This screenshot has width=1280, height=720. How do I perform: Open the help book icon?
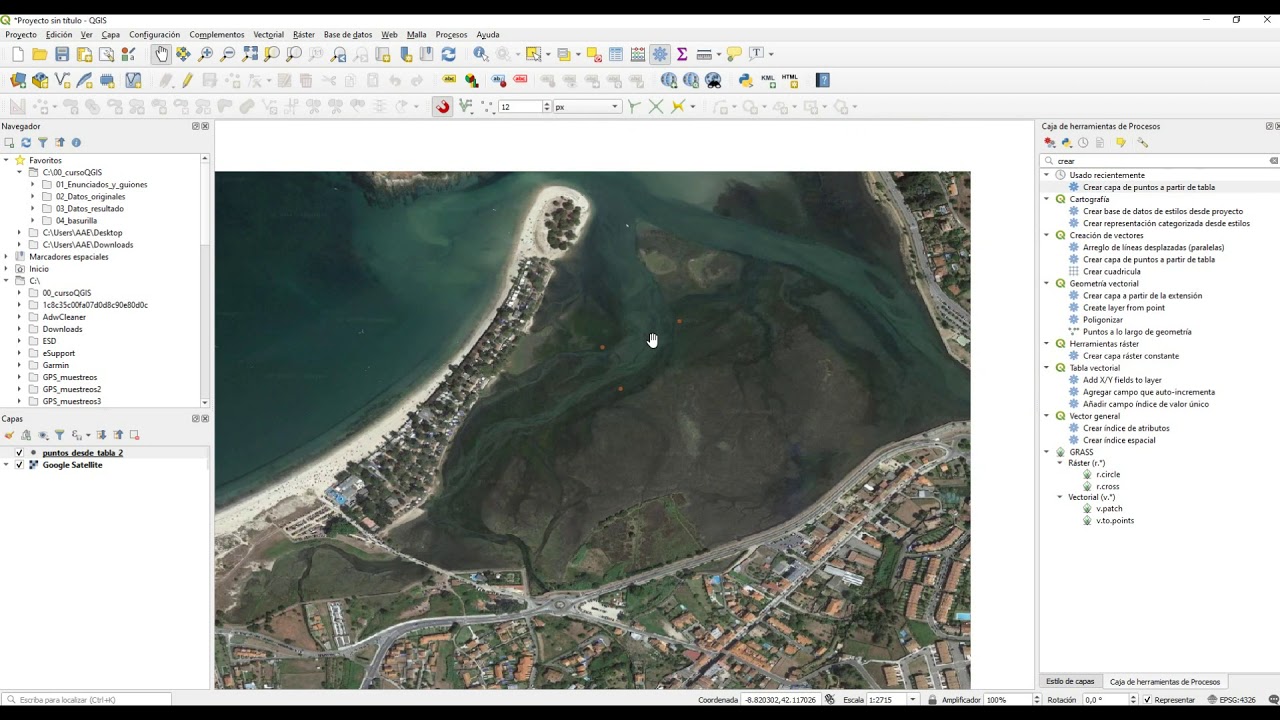click(823, 80)
